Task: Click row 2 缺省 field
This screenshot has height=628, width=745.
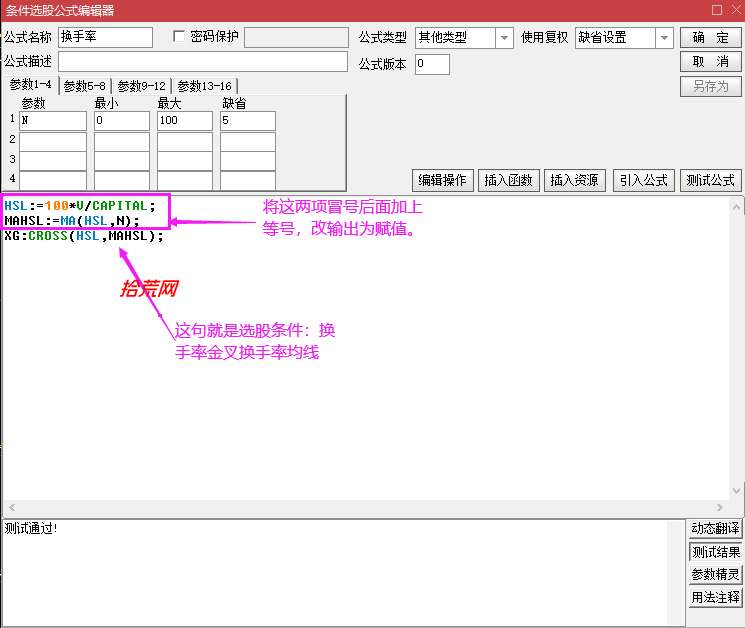Action: 248,142
